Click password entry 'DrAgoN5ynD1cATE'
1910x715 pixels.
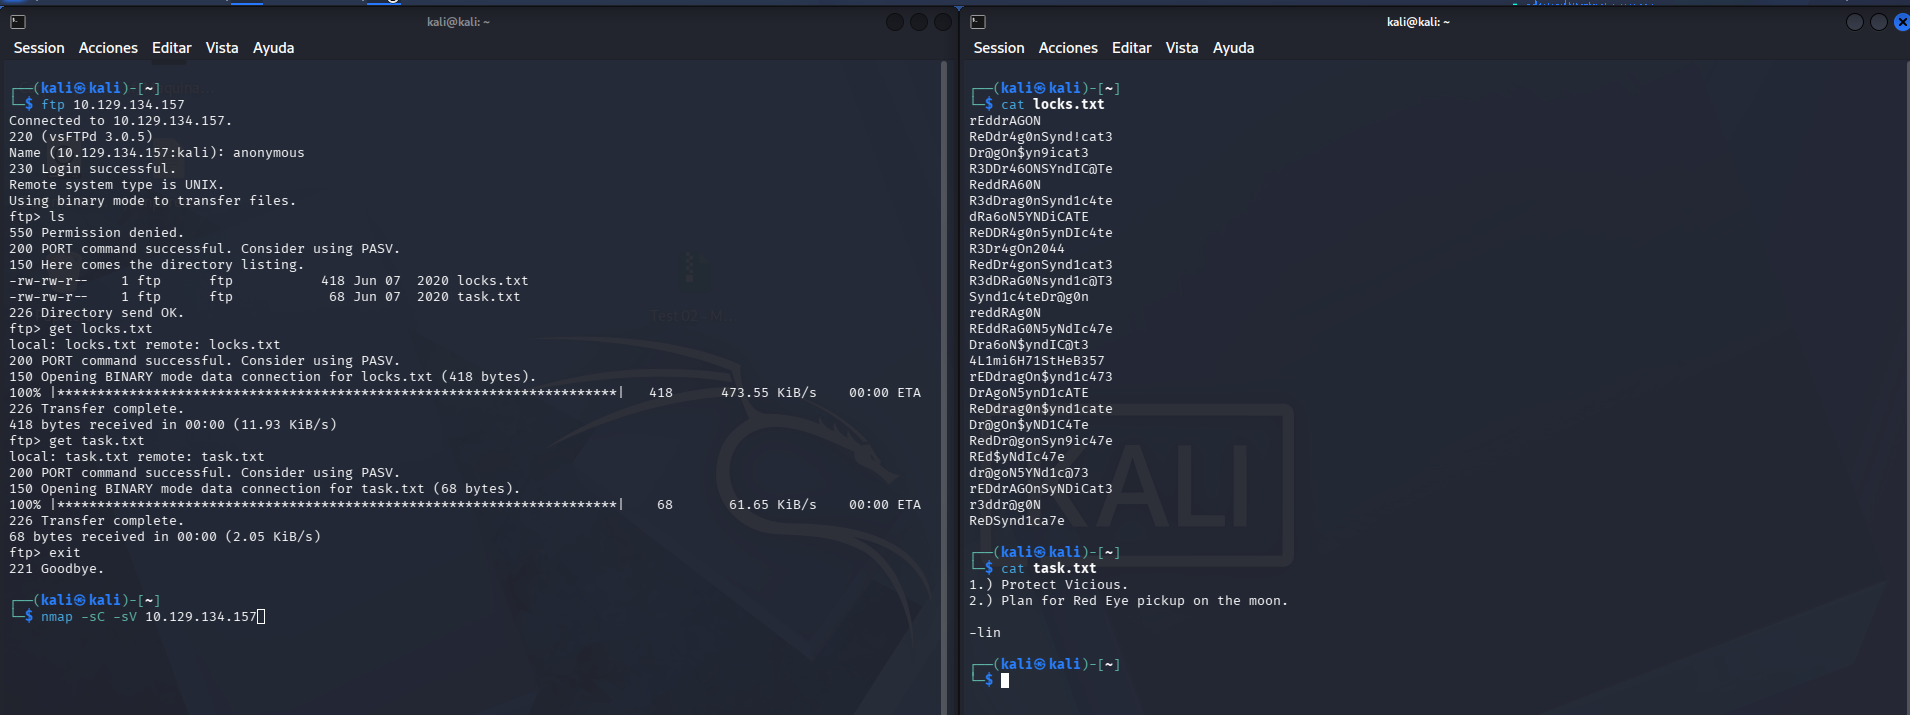(x=1029, y=393)
